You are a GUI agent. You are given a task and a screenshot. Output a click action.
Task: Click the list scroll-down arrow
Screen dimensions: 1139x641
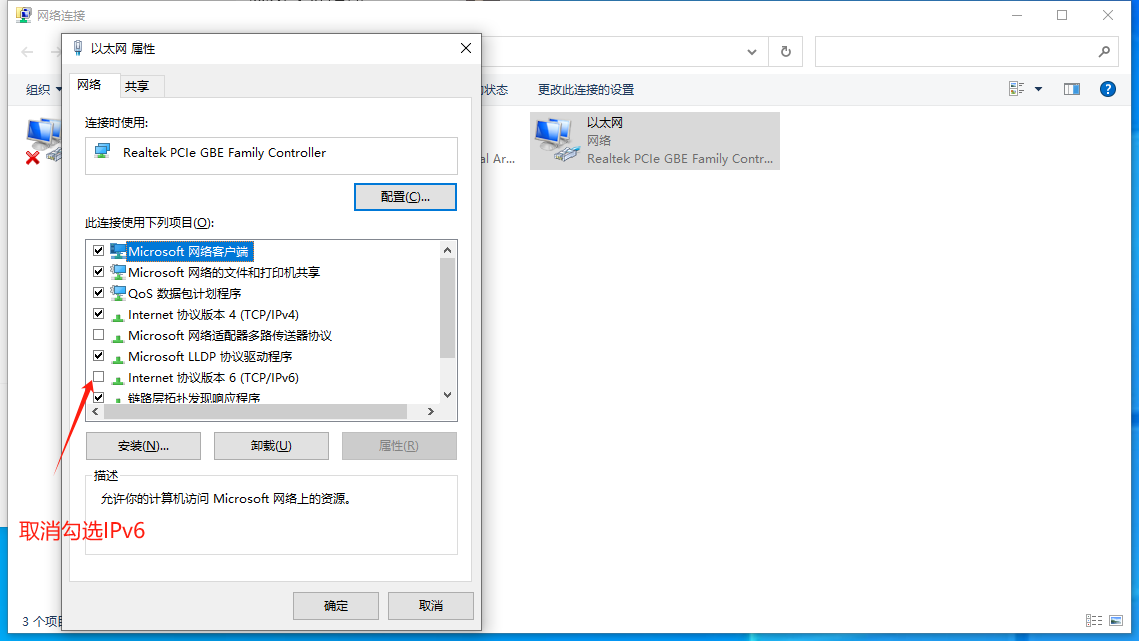tap(447, 395)
